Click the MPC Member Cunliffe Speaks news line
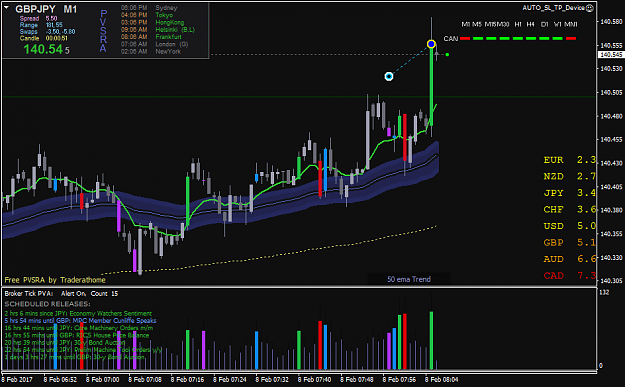 [x=81, y=321]
